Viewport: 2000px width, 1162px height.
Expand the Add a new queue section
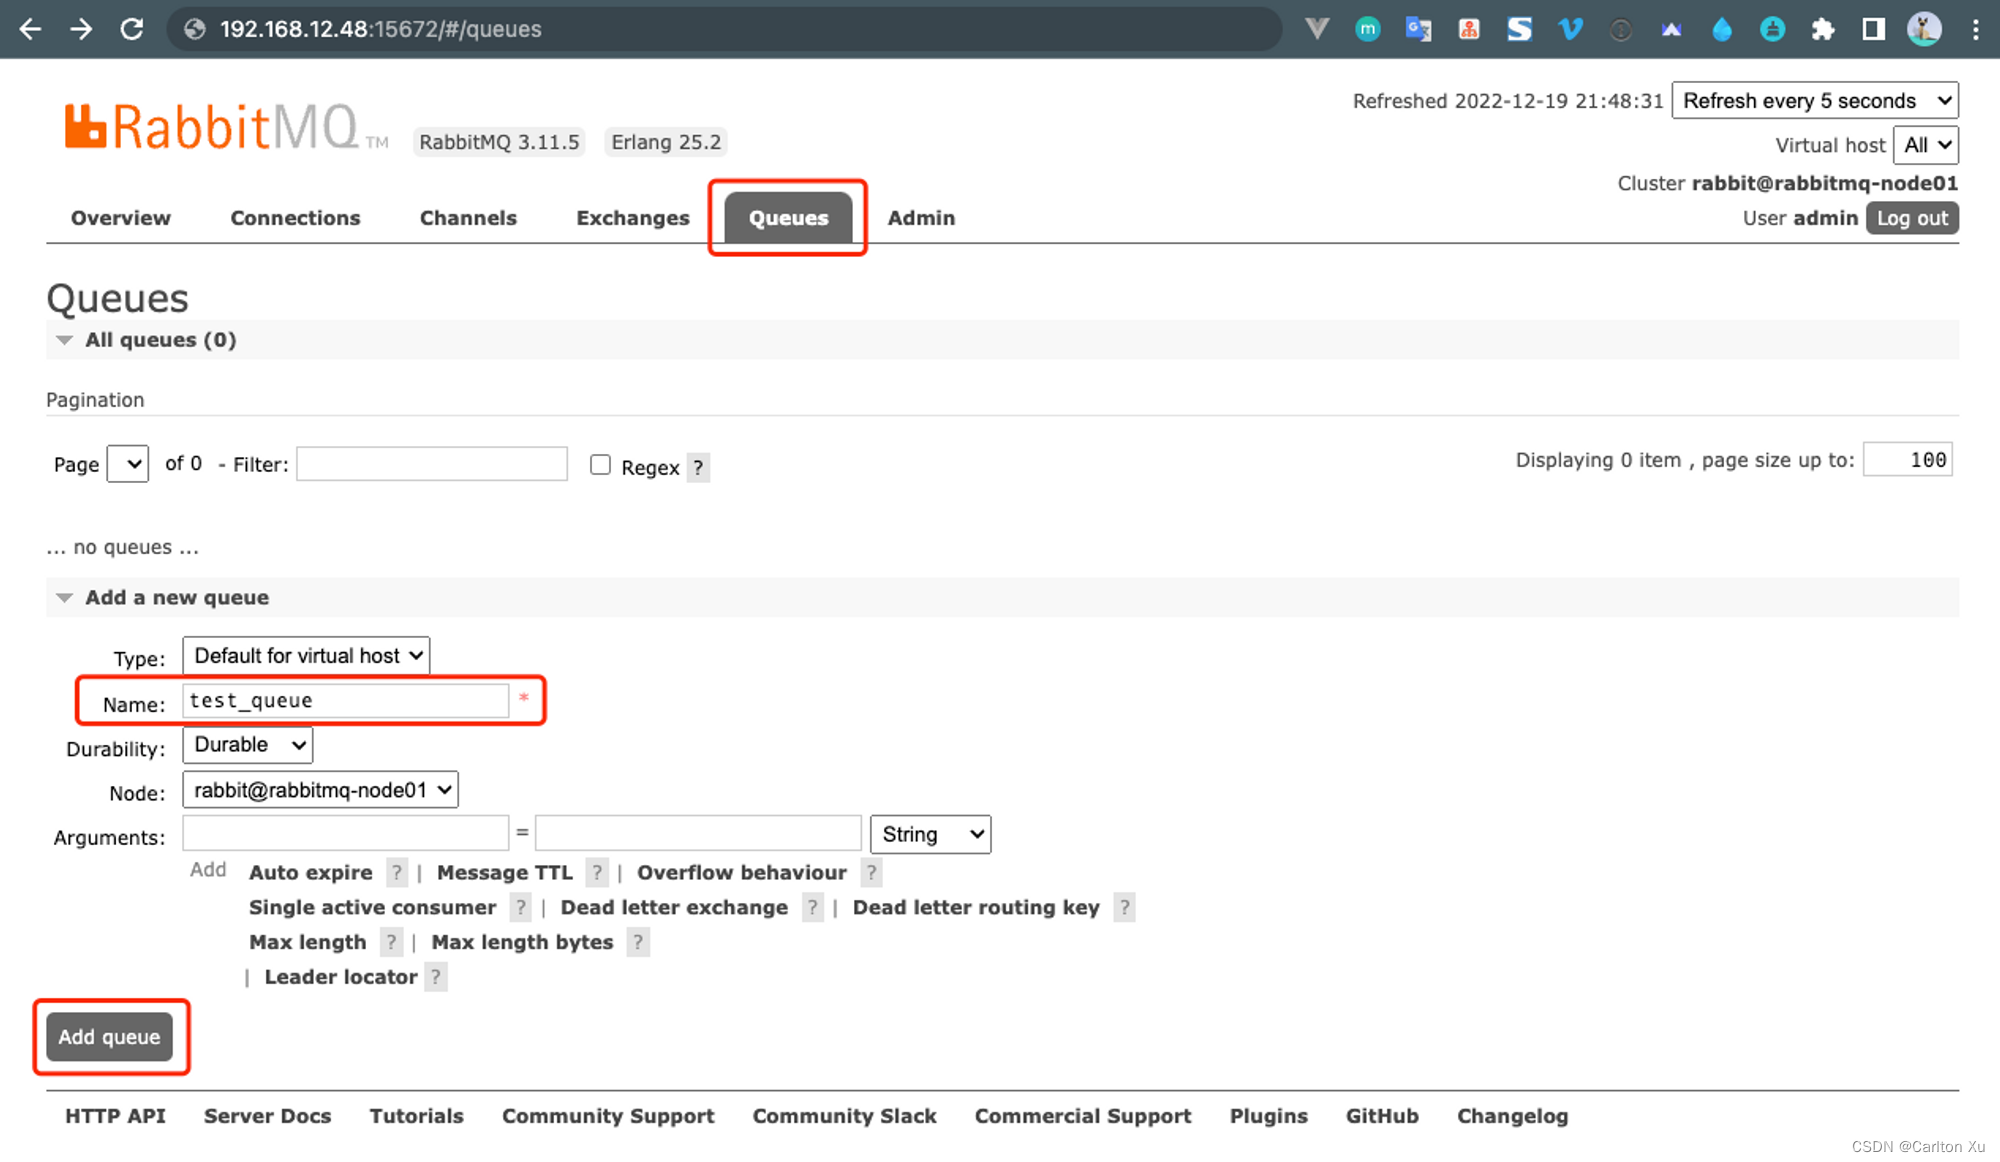point(64,598)
